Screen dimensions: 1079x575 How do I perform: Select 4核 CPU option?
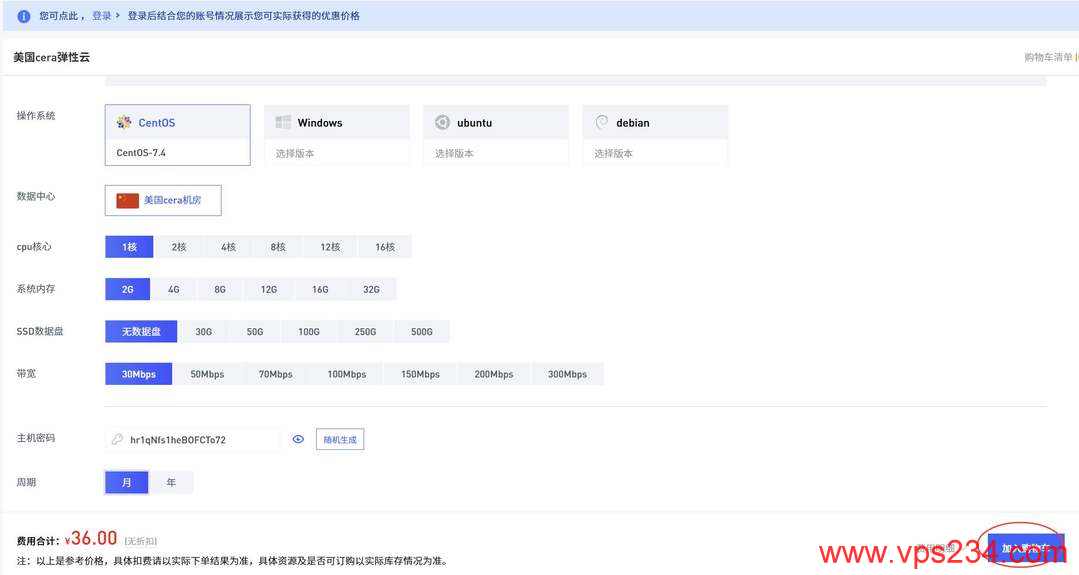(x=228, y=247)
